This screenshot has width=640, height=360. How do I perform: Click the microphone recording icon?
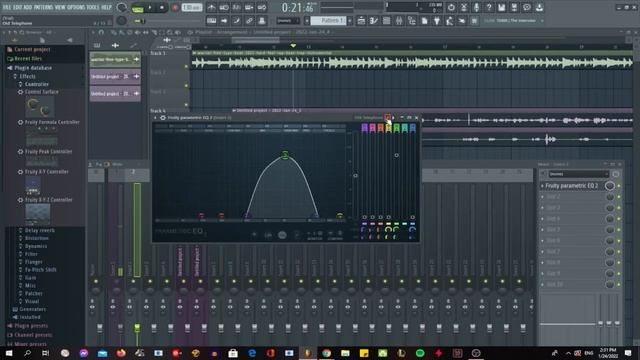(x=476, y=7)
